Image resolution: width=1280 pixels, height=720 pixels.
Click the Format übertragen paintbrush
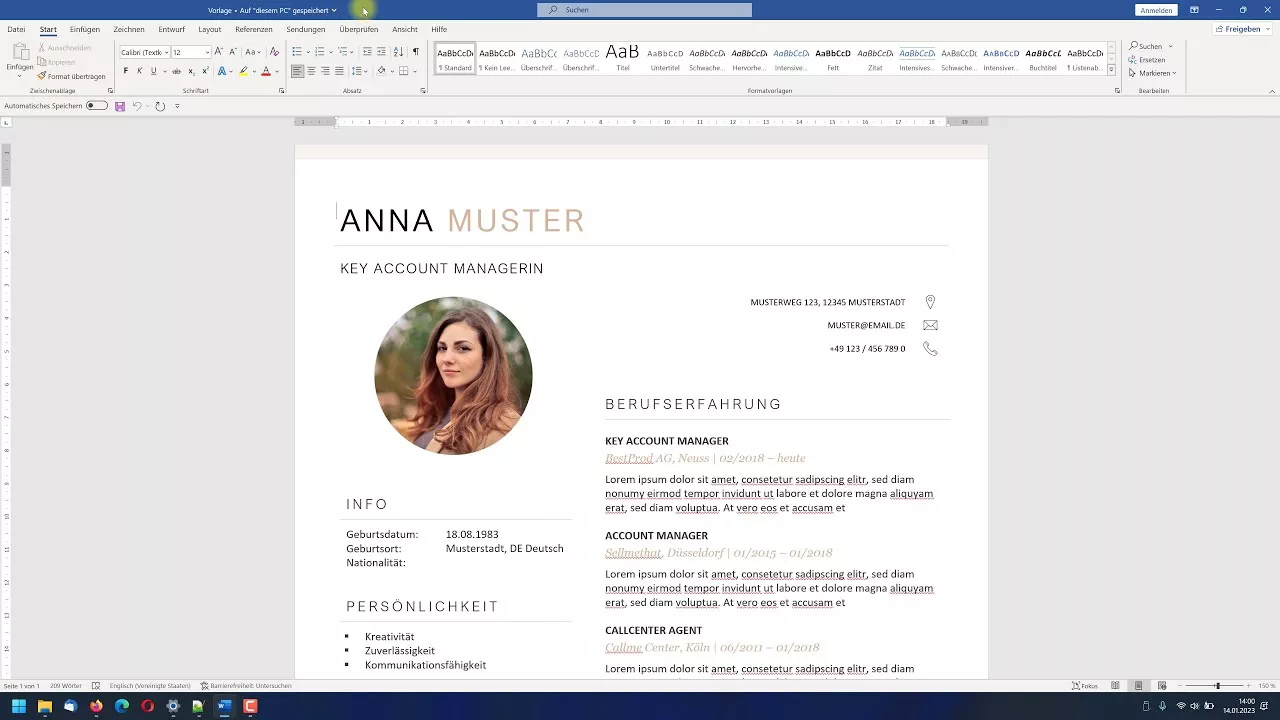coord(71,76)
